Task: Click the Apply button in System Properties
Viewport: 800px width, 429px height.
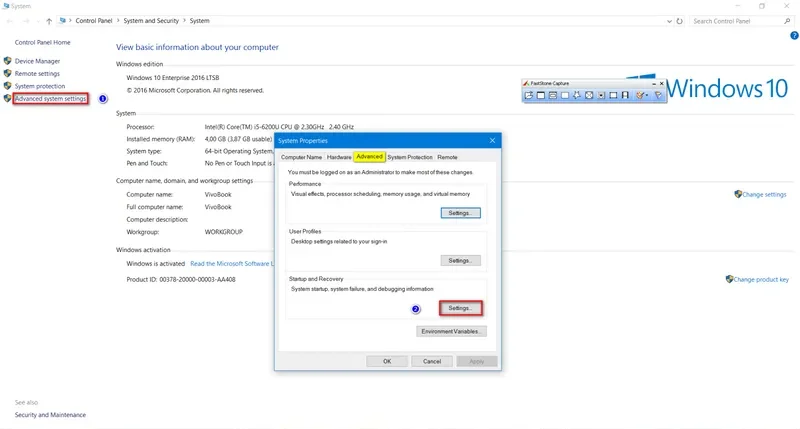Action: 477,361
